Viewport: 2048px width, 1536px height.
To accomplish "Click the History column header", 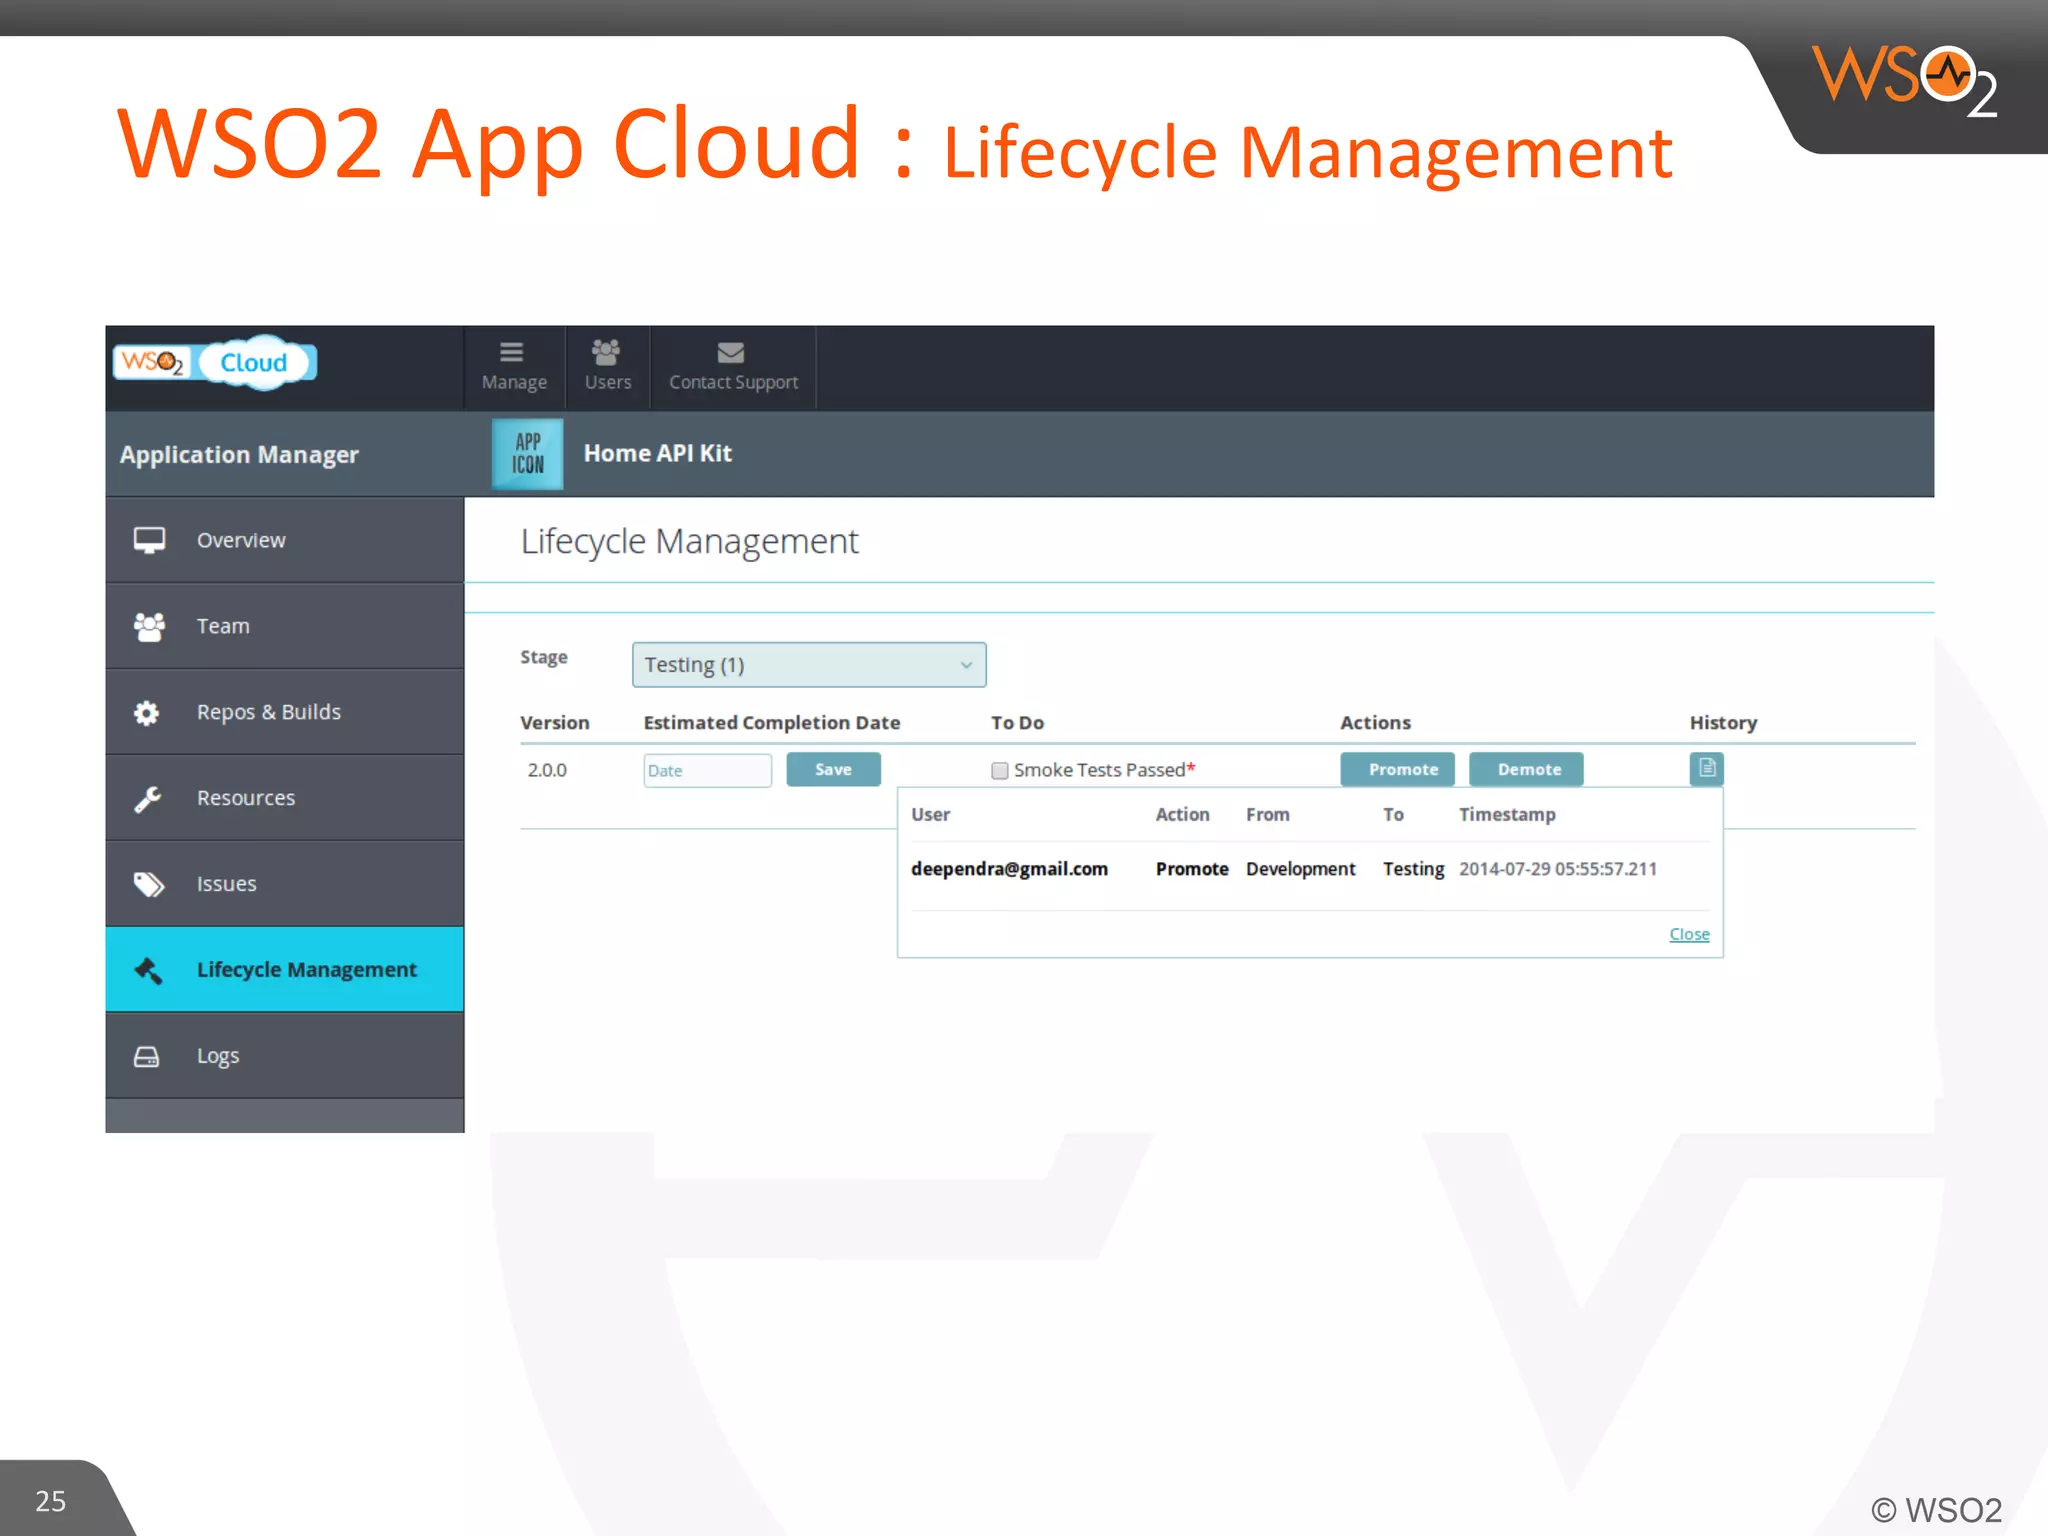I will click(1723, 723).
